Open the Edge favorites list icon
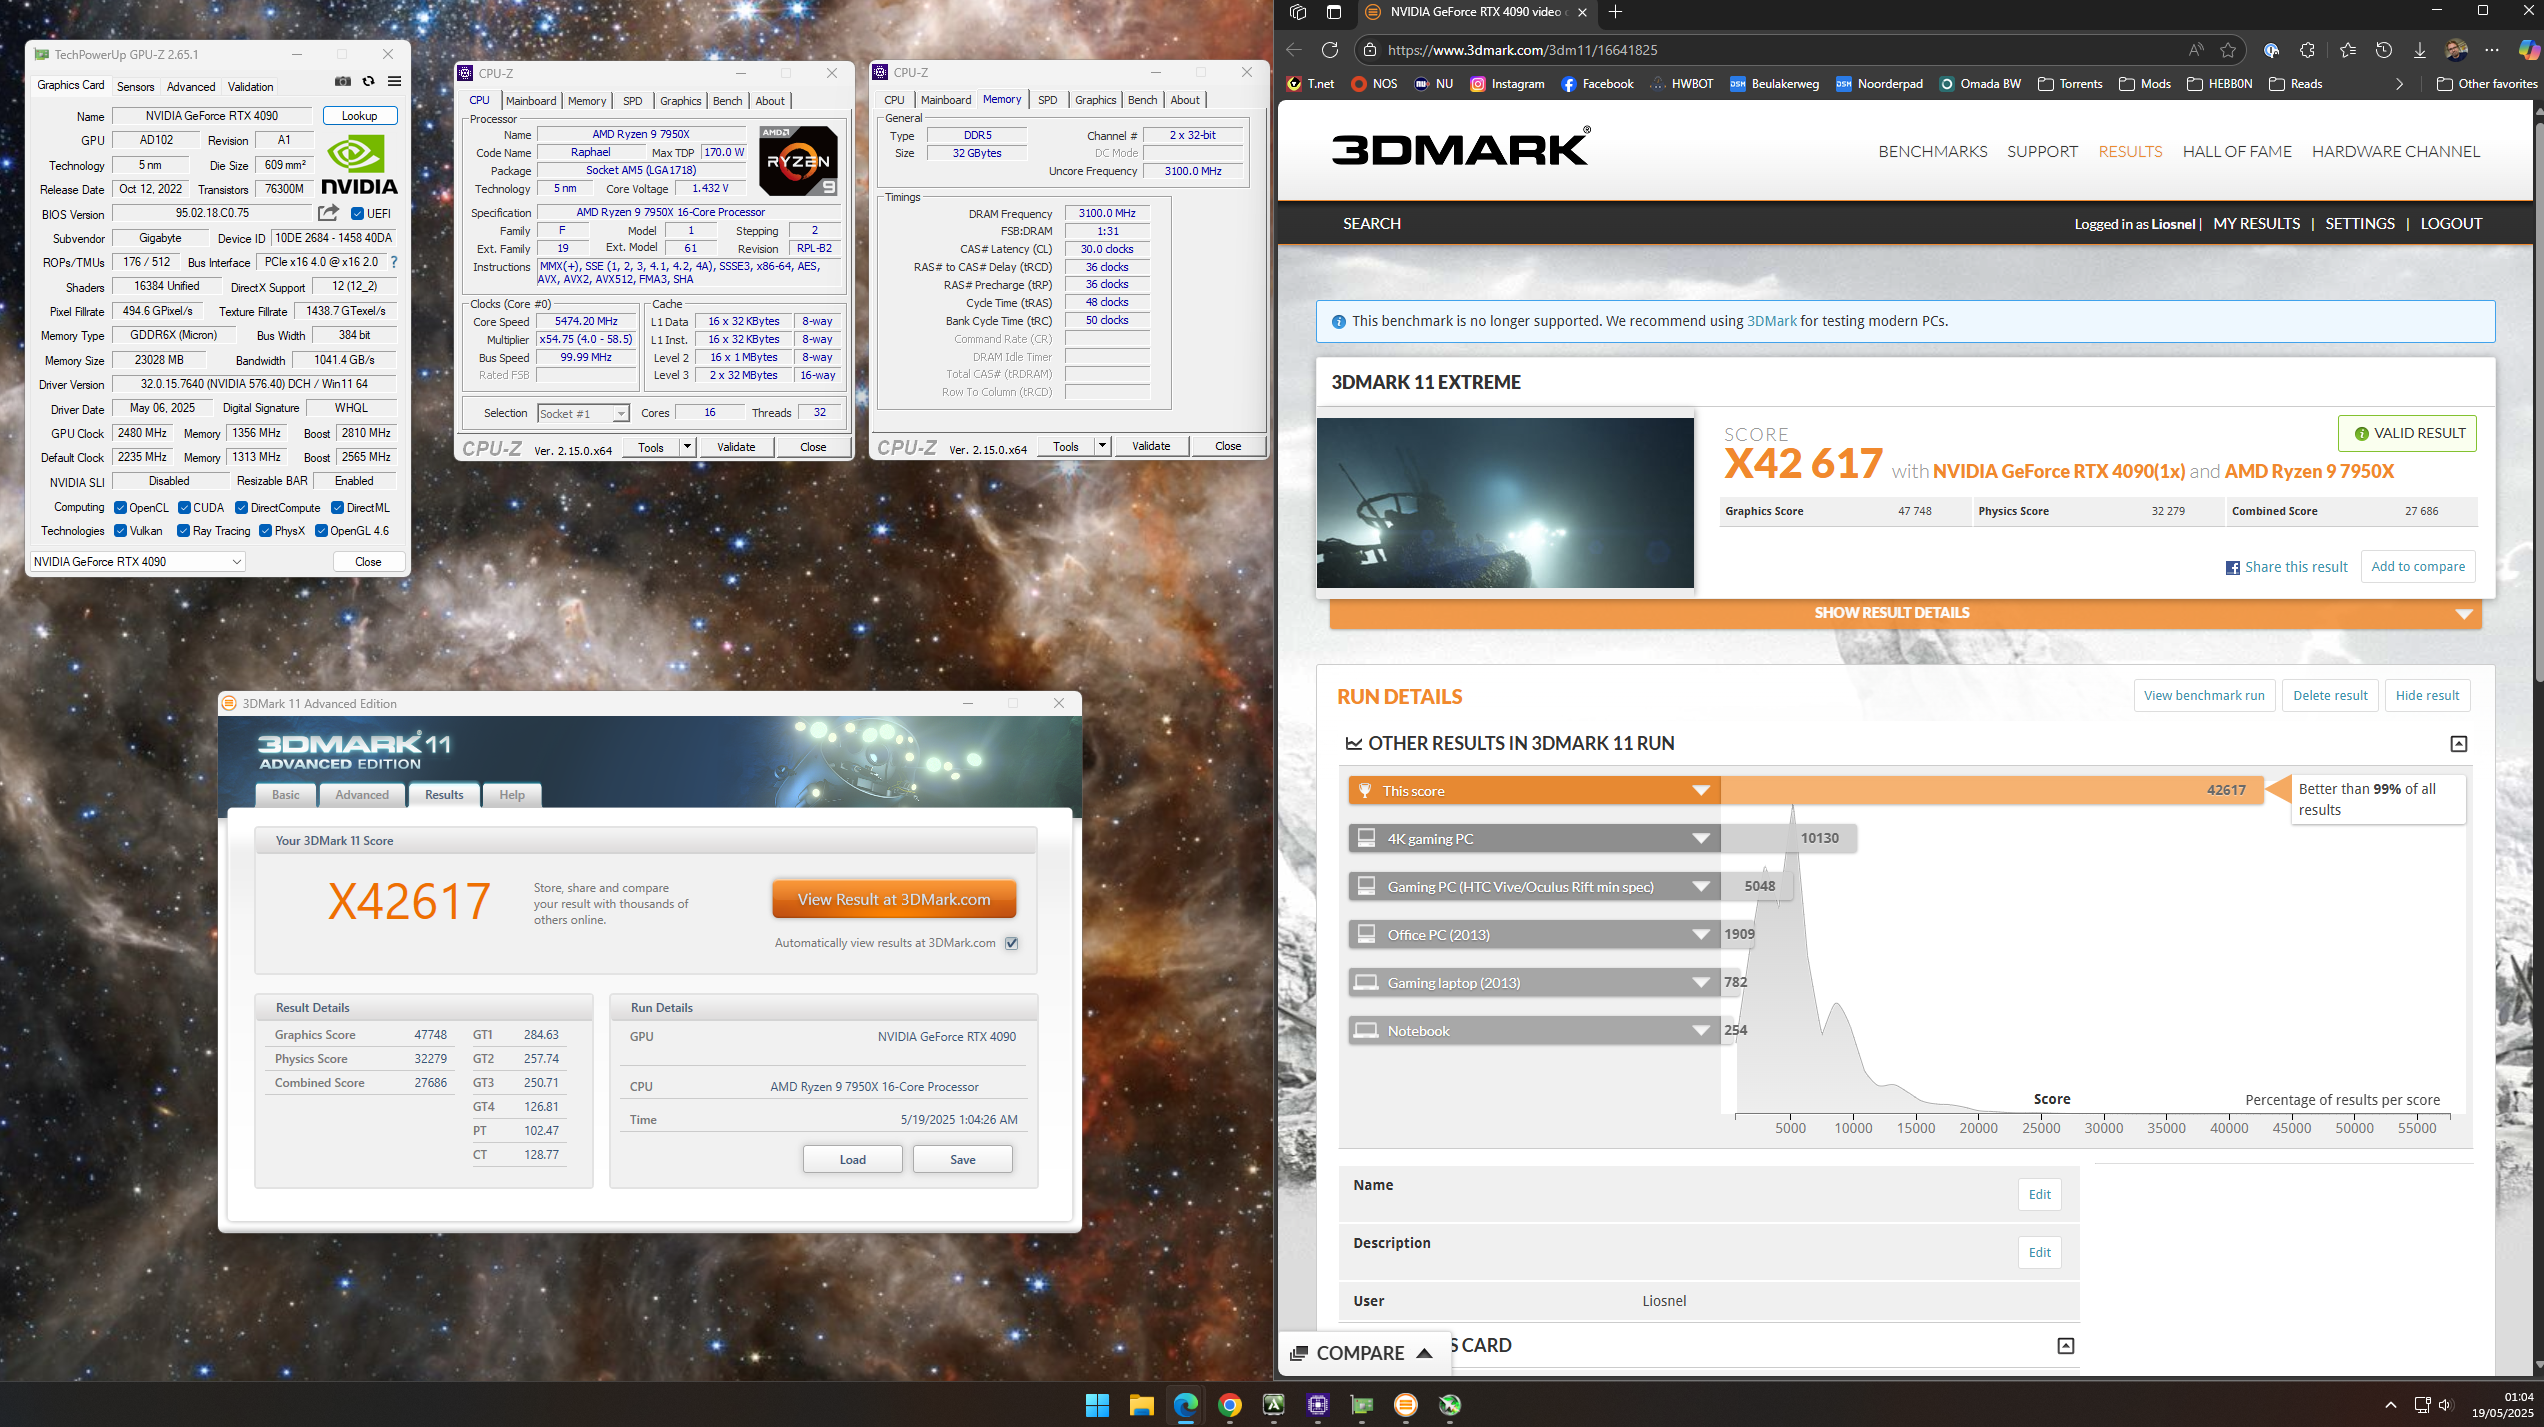The width and height of the screenshot is (2544, 1427). coord(2348,50)
